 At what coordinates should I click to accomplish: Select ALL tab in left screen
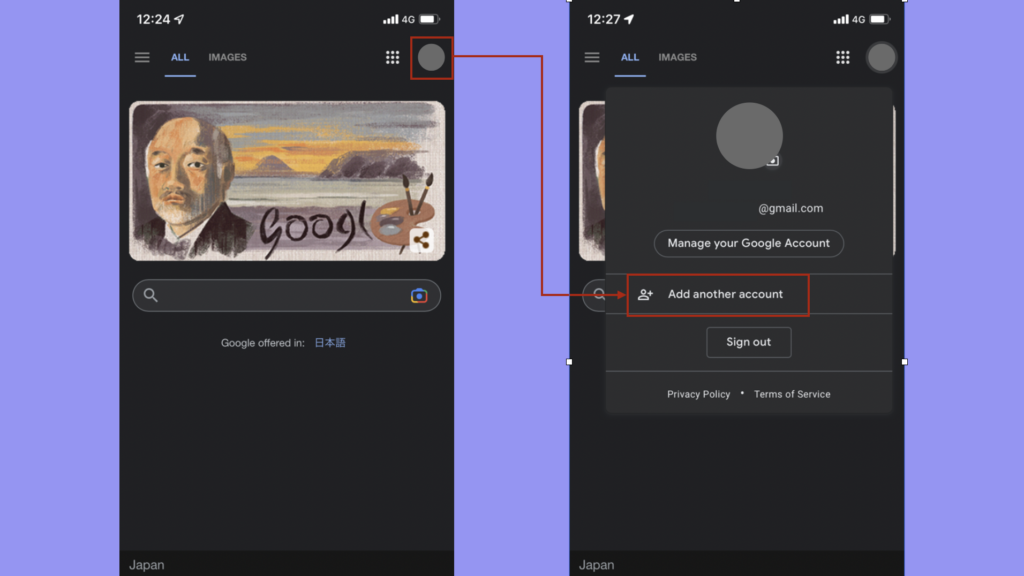tap(180, 57)
